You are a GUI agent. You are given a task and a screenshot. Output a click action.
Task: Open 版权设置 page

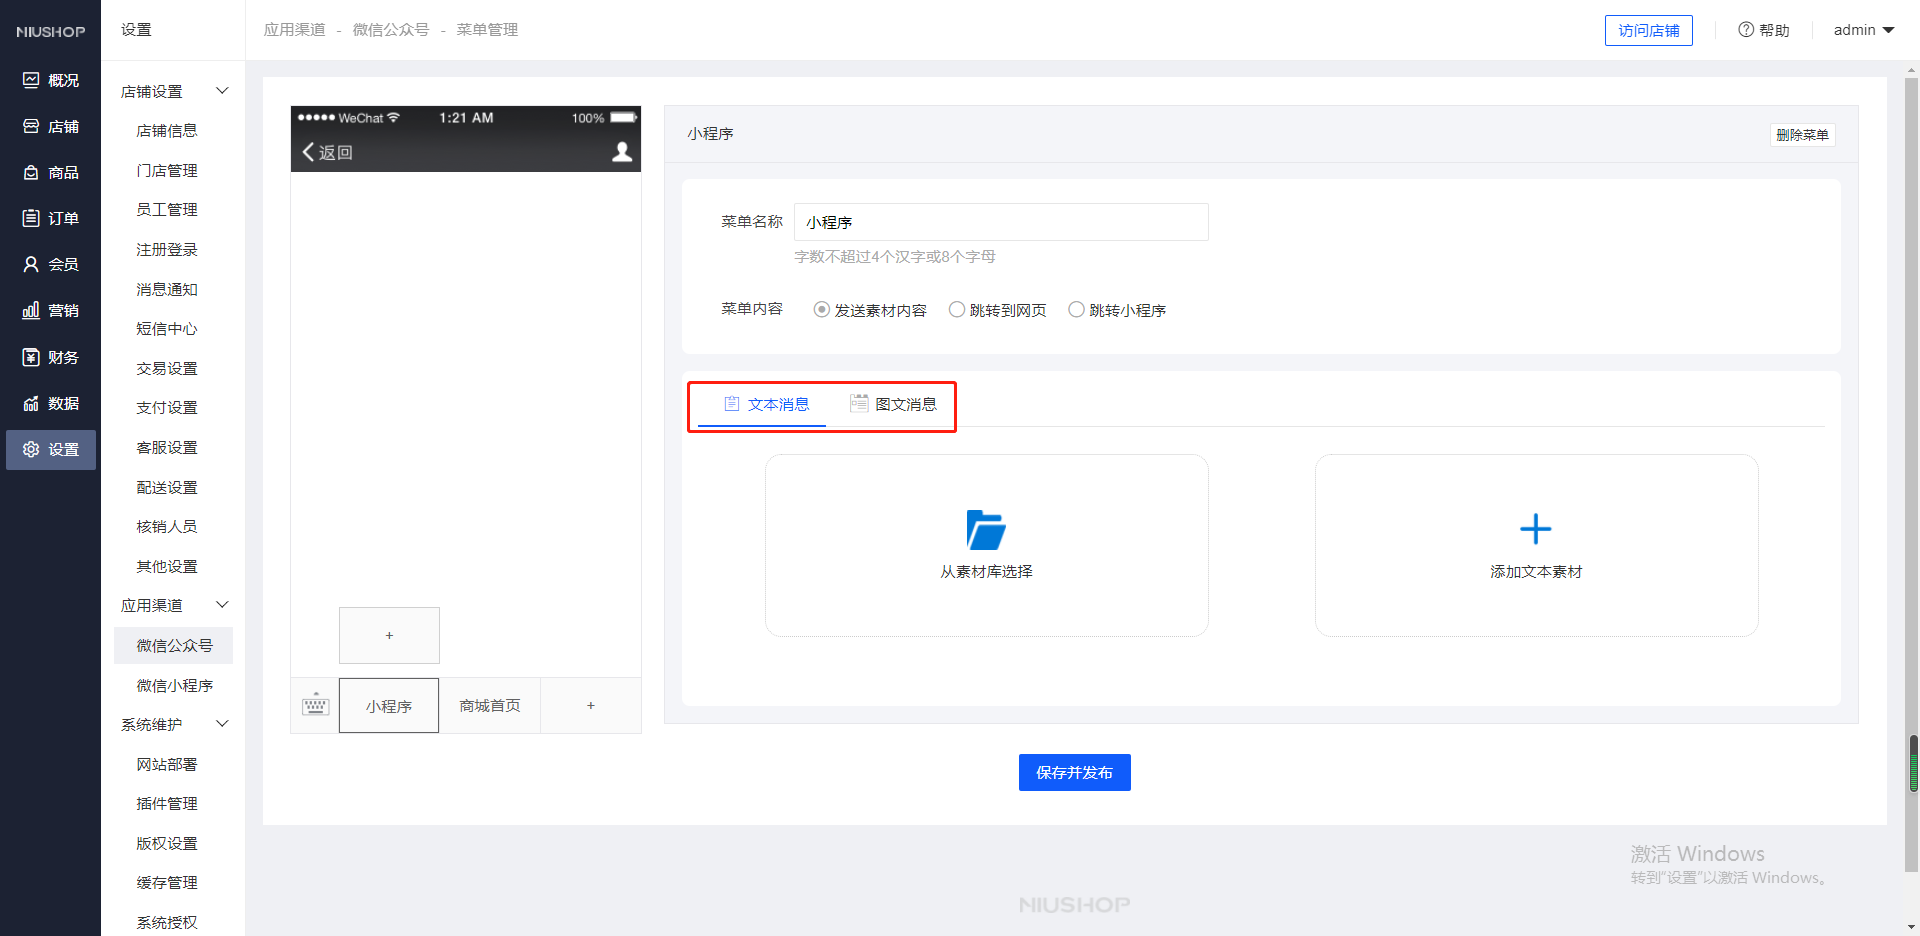[167, 843]
